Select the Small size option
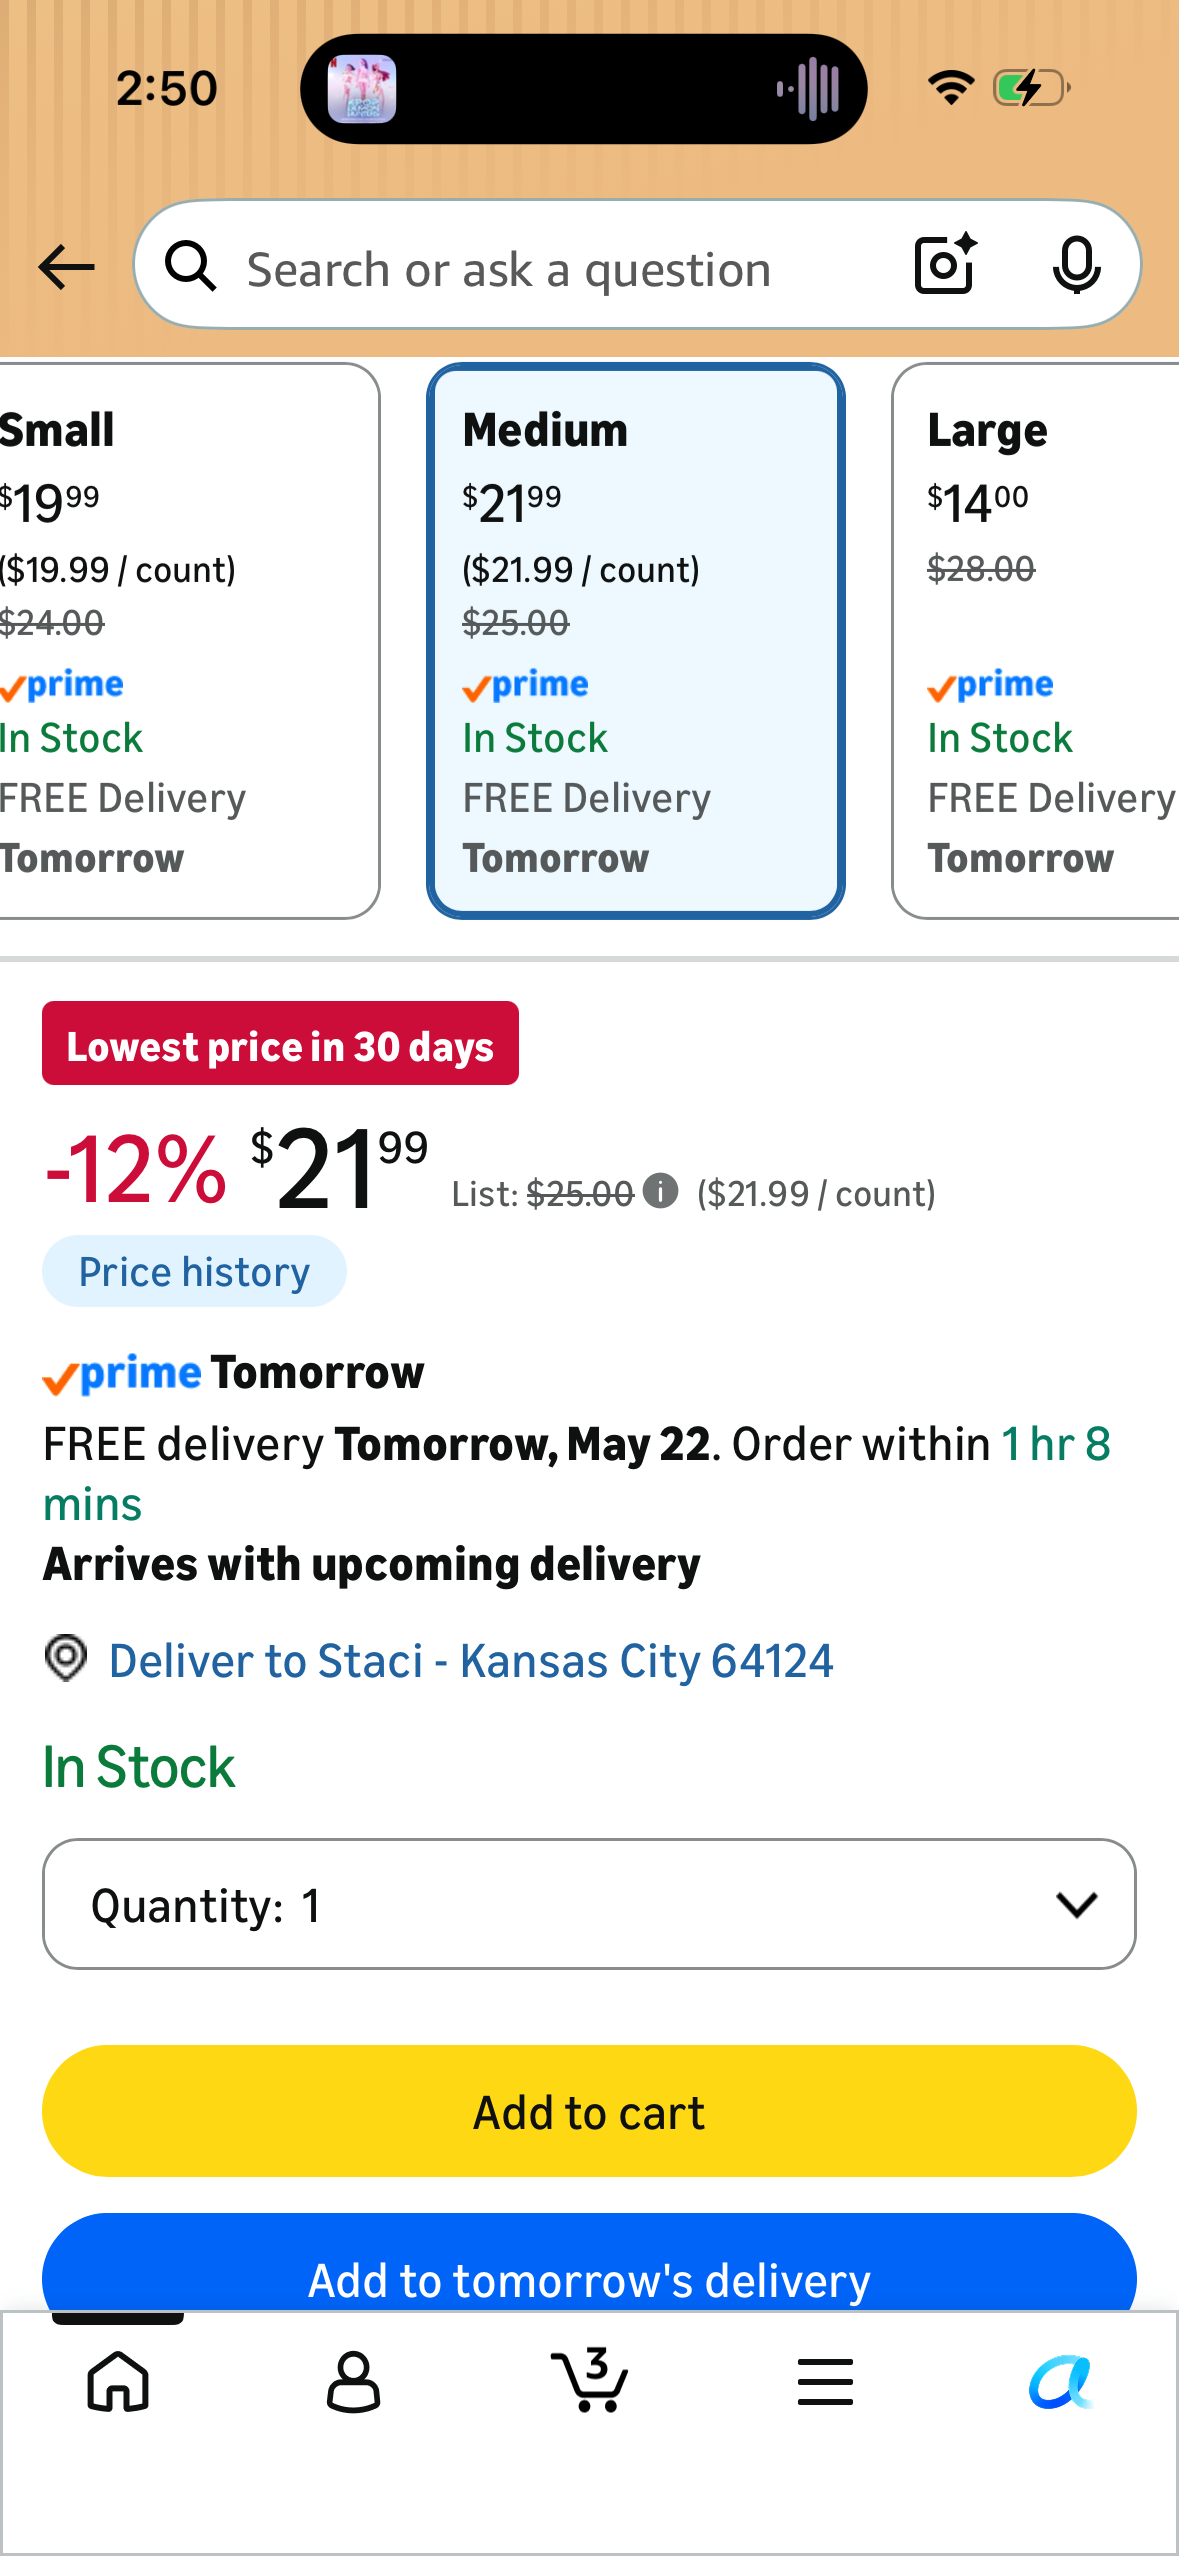The image size is (1179, 2556). coord(188,641)
